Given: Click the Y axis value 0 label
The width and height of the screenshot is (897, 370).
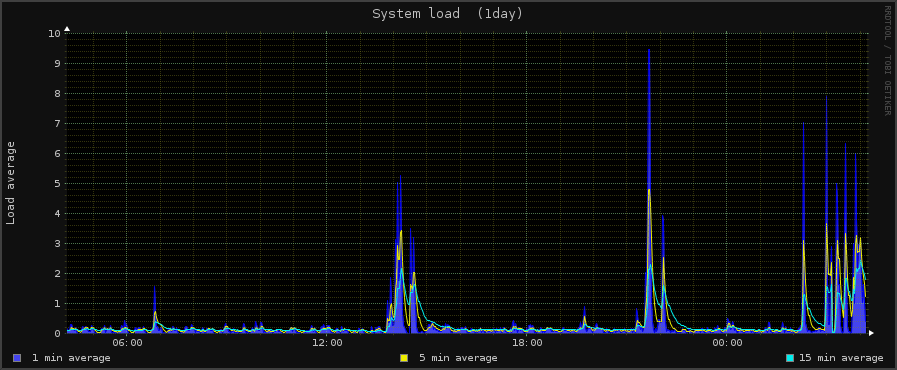Looking at the screenshot, I should [58, 333].
